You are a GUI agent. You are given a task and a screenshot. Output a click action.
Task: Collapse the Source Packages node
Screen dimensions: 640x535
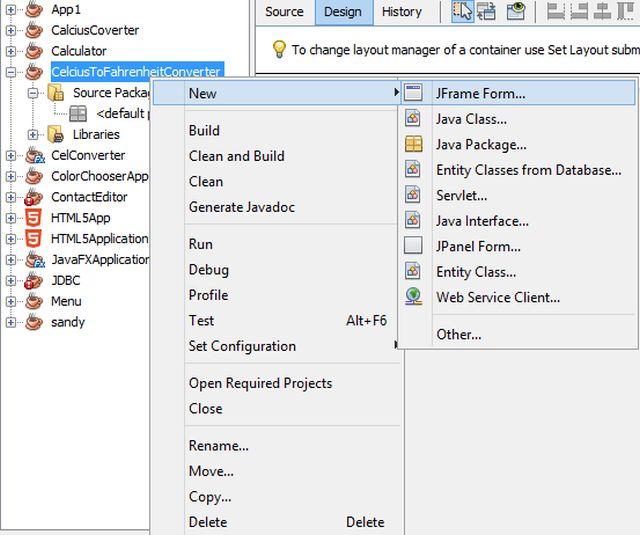click(33, 93)
